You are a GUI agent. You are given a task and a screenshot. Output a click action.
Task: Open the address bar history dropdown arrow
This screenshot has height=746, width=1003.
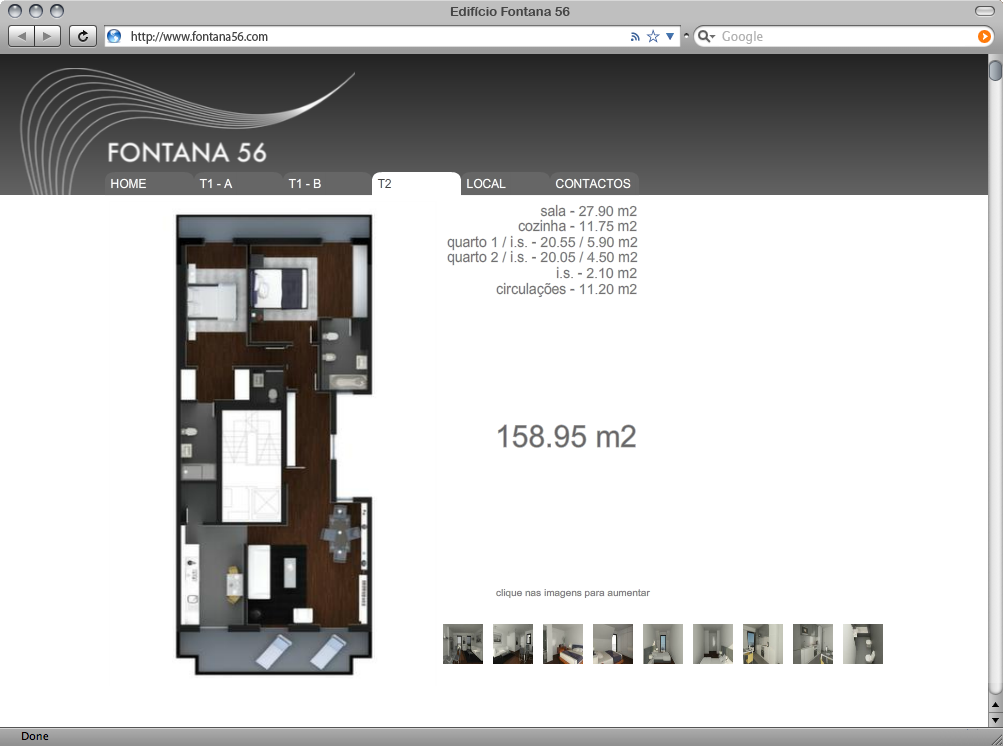670,36
